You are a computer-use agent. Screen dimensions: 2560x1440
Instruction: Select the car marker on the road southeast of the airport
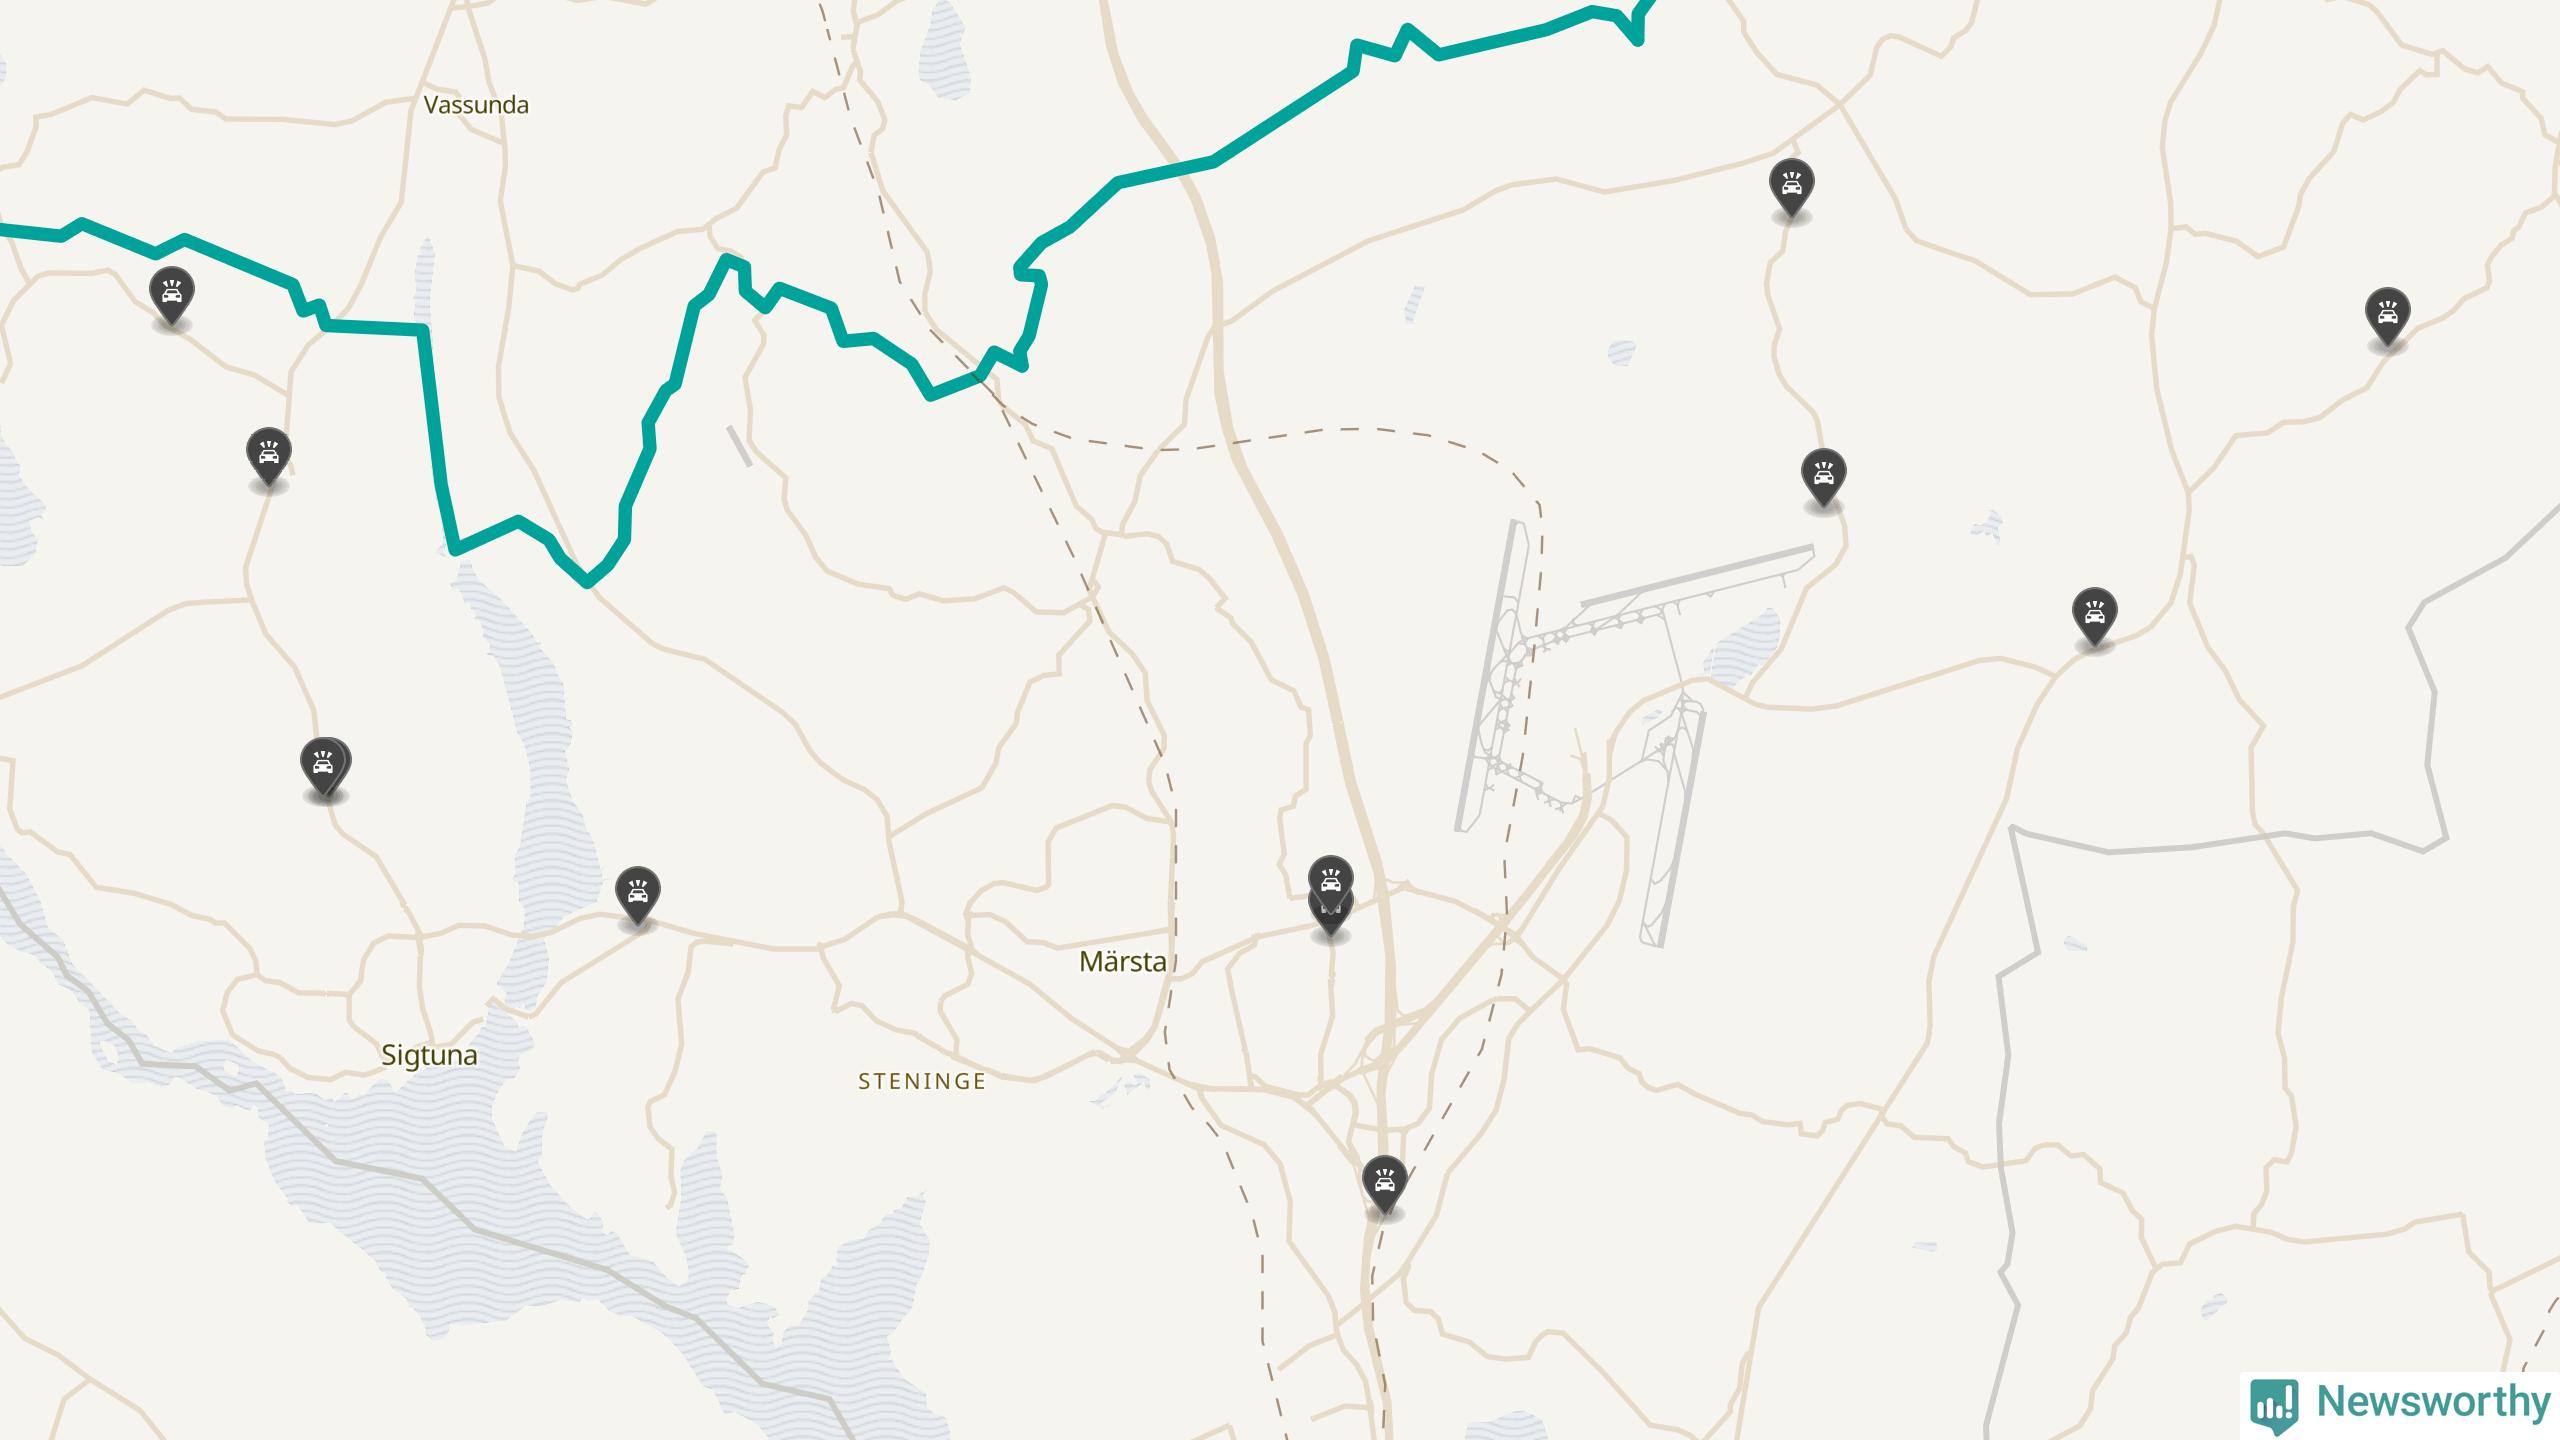2094,614
